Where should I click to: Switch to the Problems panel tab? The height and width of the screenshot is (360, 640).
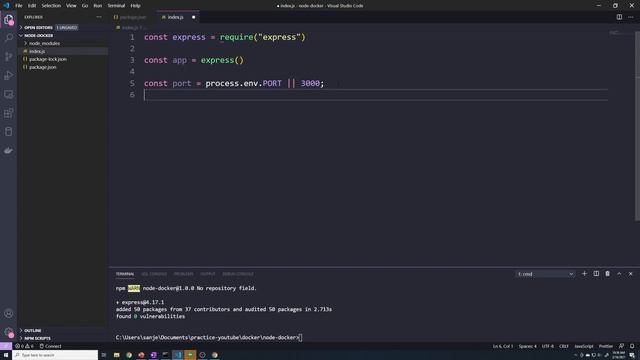coord(184,274)
